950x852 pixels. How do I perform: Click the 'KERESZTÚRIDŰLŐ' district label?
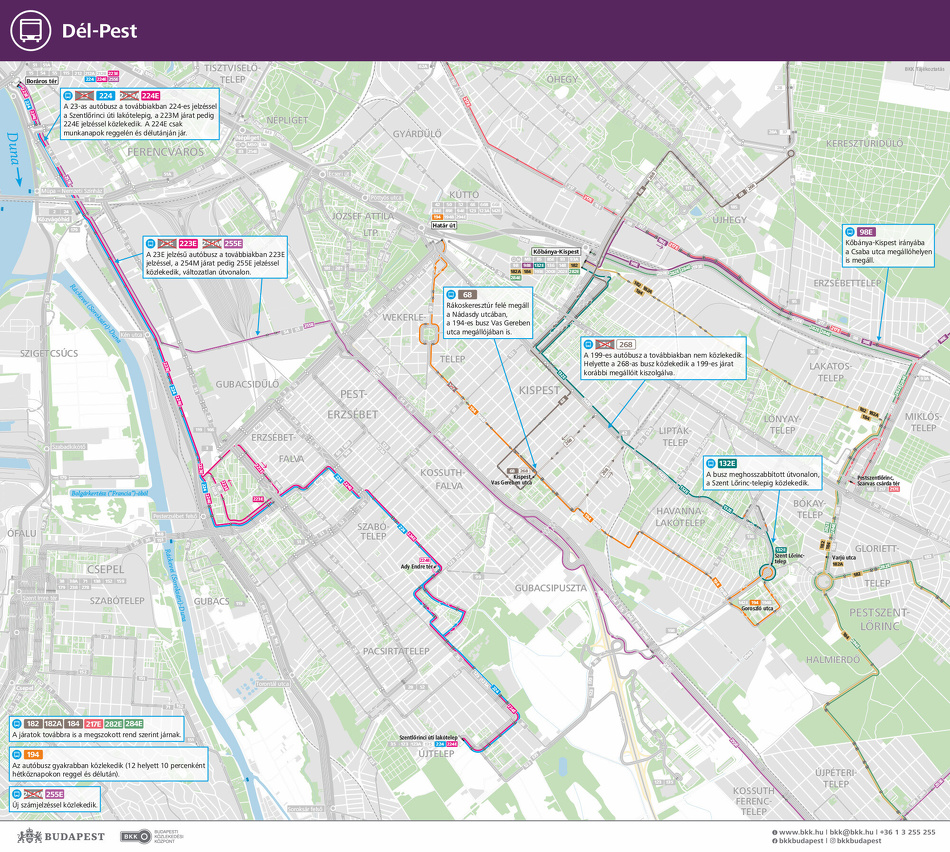click(x=865, y=144)
